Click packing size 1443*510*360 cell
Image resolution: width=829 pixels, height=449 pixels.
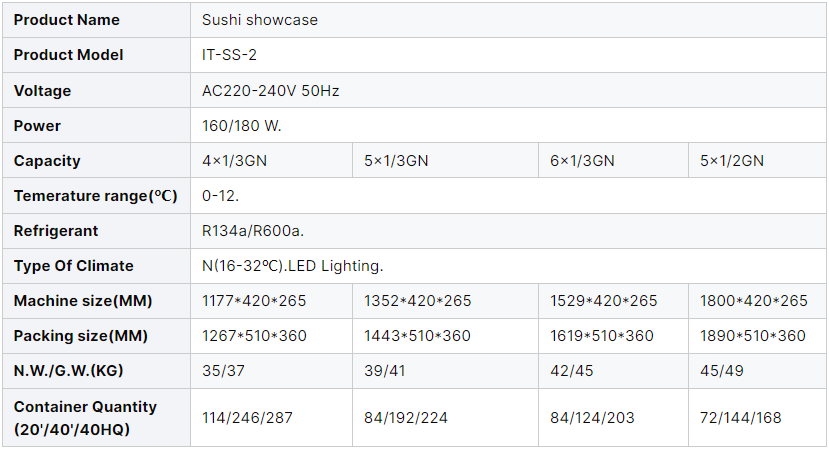click(417, 336)
